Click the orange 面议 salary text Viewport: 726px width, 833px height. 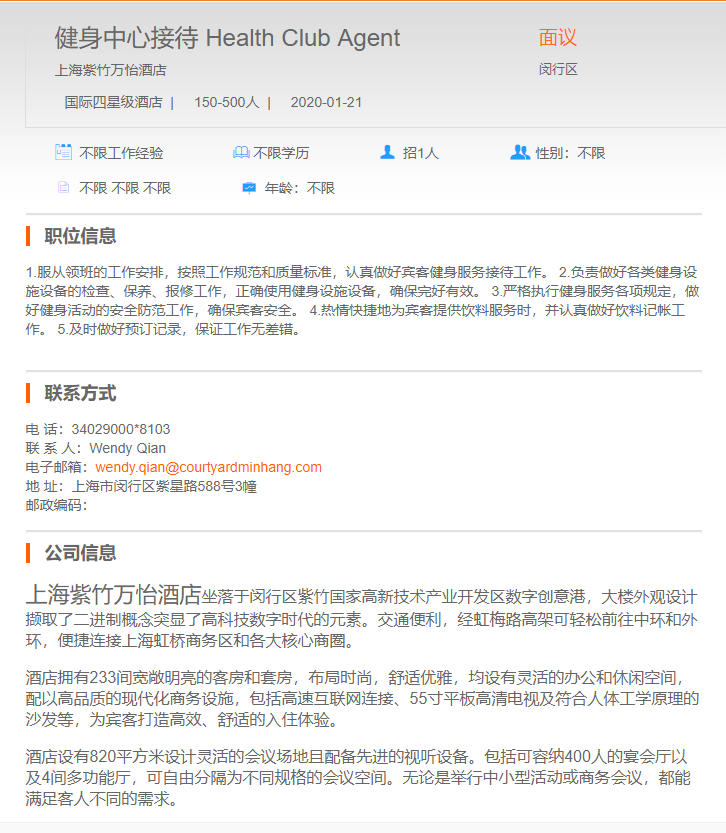tap(558, 38)
